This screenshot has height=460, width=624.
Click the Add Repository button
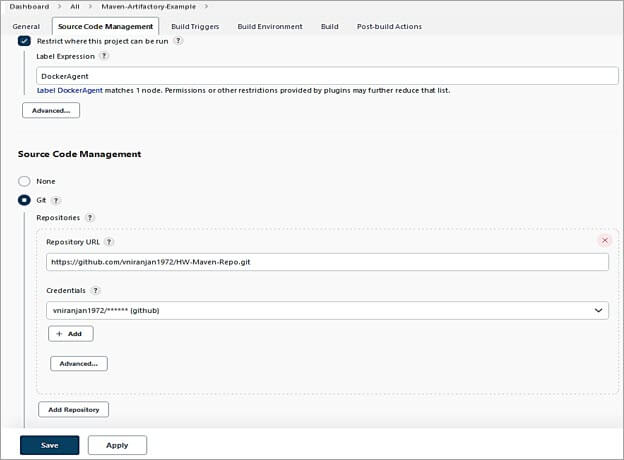pyautogui.click(x=73, y=409)
